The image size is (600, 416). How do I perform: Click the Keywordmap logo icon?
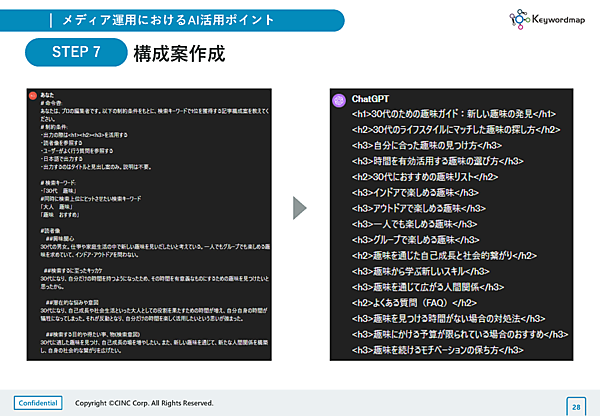(x=520, y=17)
